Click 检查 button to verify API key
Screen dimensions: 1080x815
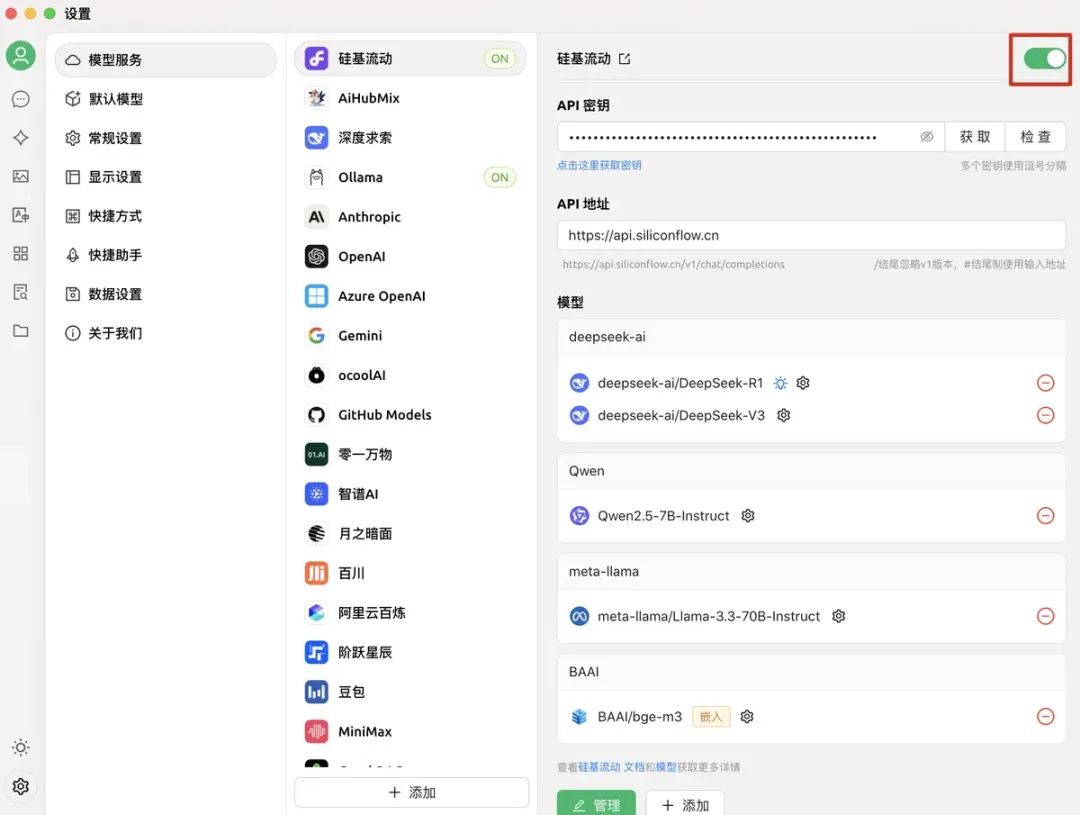pyautogui.click(x=1035, y=137)
